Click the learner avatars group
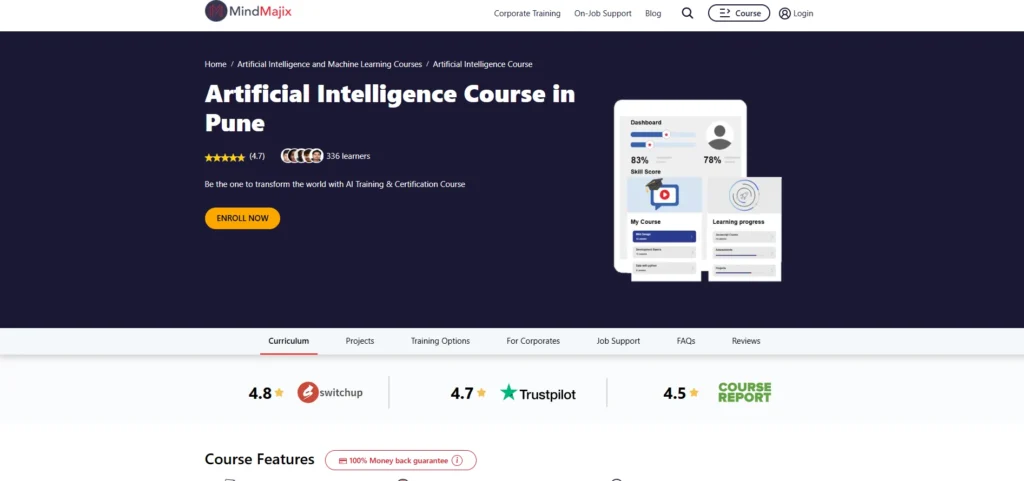Screen dimensions: 1024x481 (301, 156)
